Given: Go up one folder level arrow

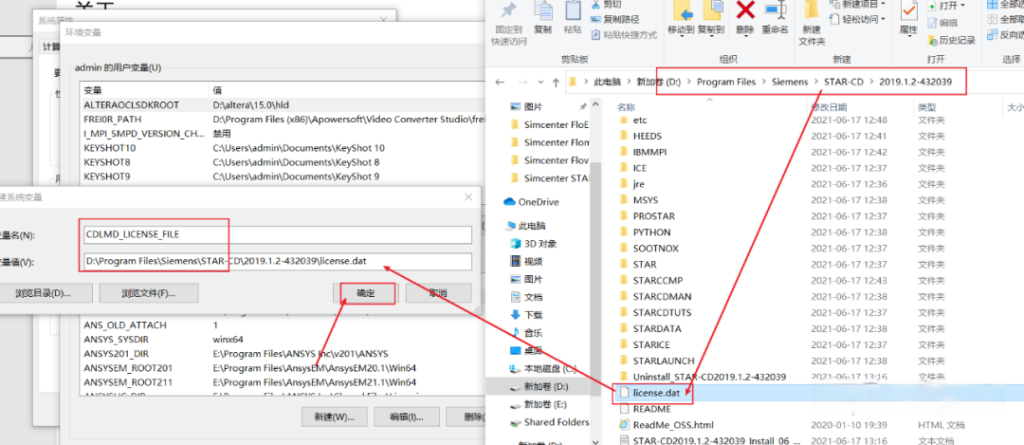Looking at the screenshot, I should pyautogui.click(x=556, y=82).
